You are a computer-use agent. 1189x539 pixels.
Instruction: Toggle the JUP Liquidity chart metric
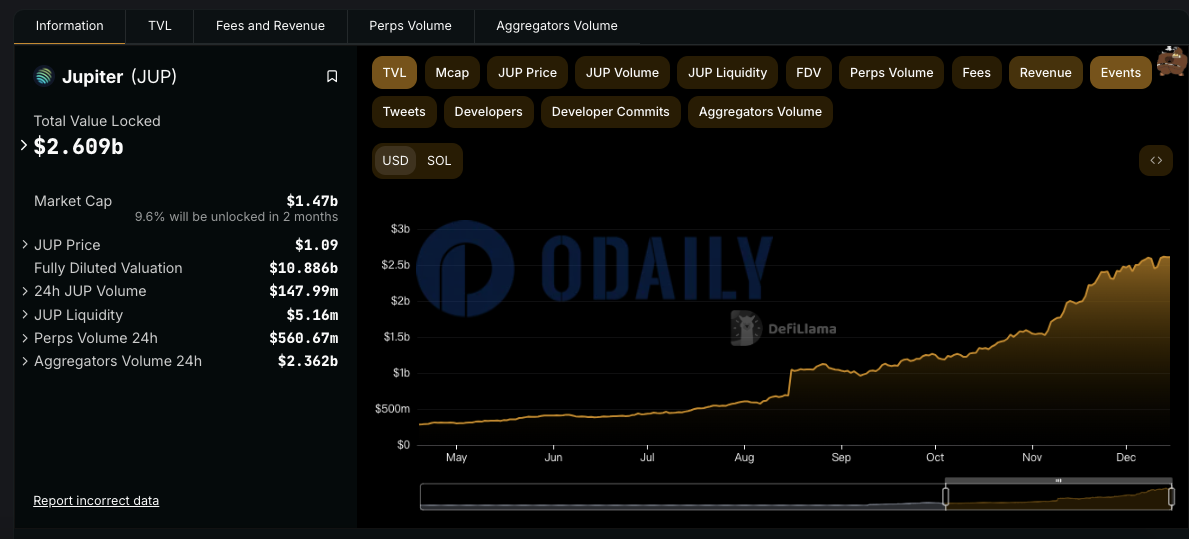click(727, 73)
